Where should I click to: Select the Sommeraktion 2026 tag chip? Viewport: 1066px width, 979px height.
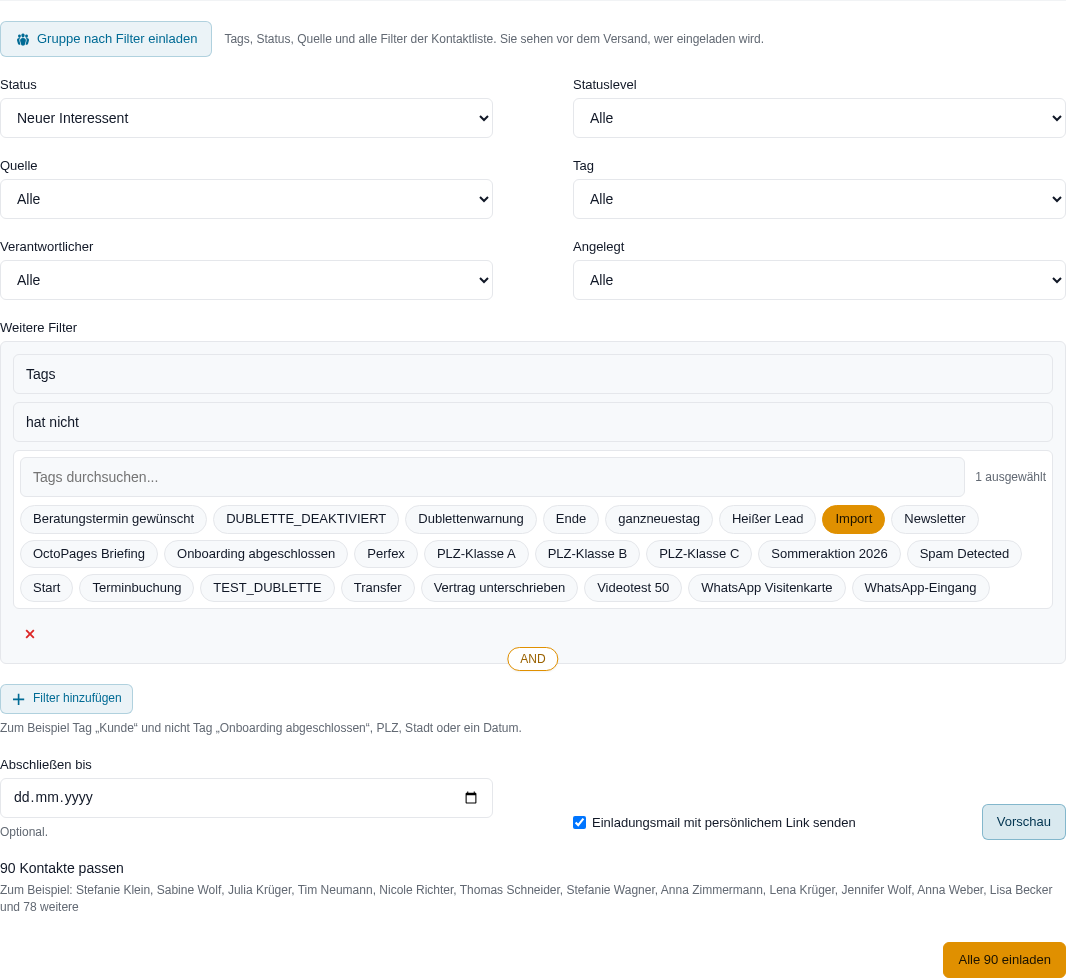[829, 554]
